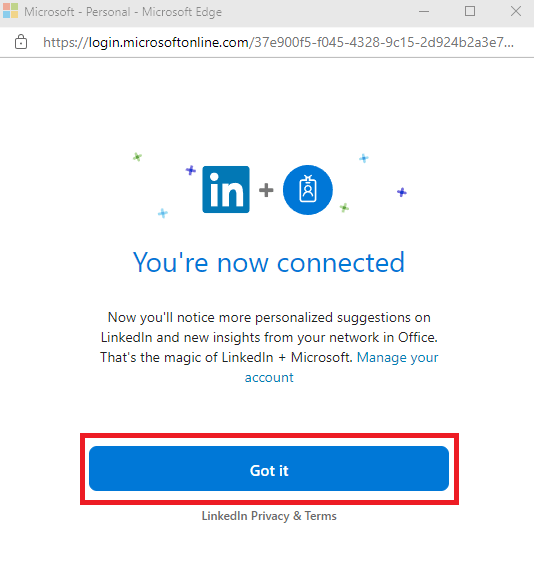This screenshot has width=534, height=564.
Task: Minimize the Microsoft Edge window
Action: (424, 11)
